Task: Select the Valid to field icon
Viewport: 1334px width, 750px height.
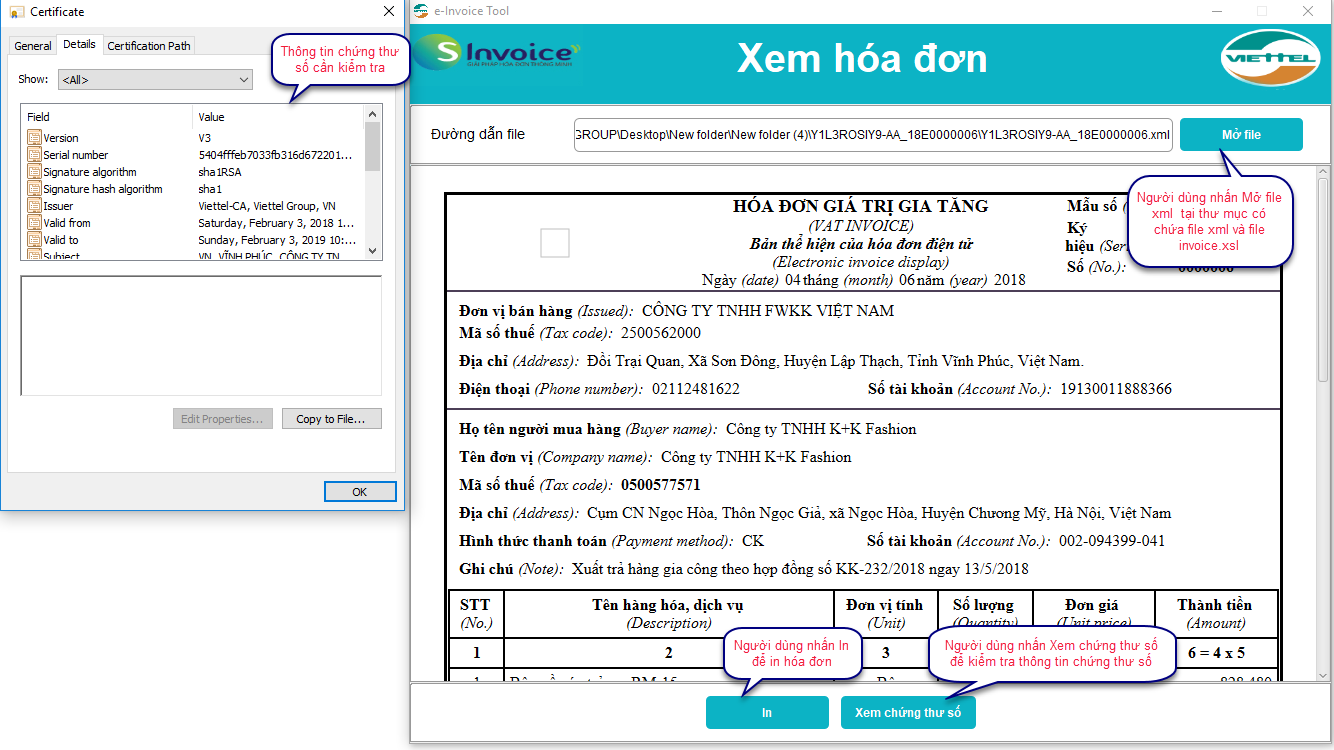Action: [x=34, y=240]
